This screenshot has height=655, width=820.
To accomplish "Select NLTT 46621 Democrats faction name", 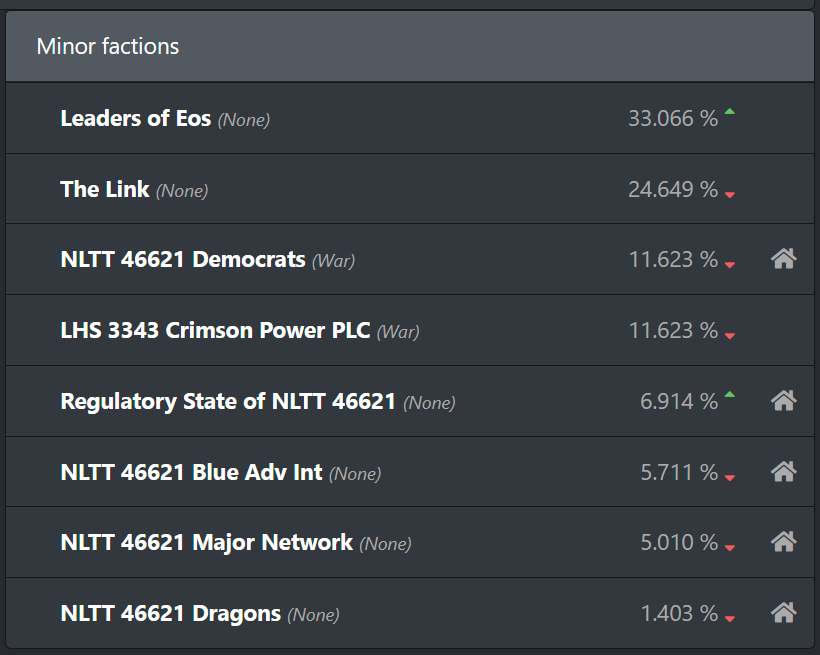I will 183,259.
